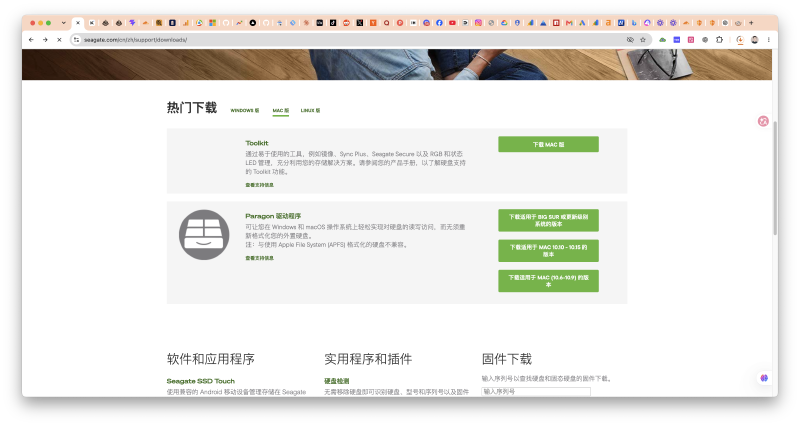Open the Toolkit title link
Viewport: 800px width, 426px height.
point(257,143)
